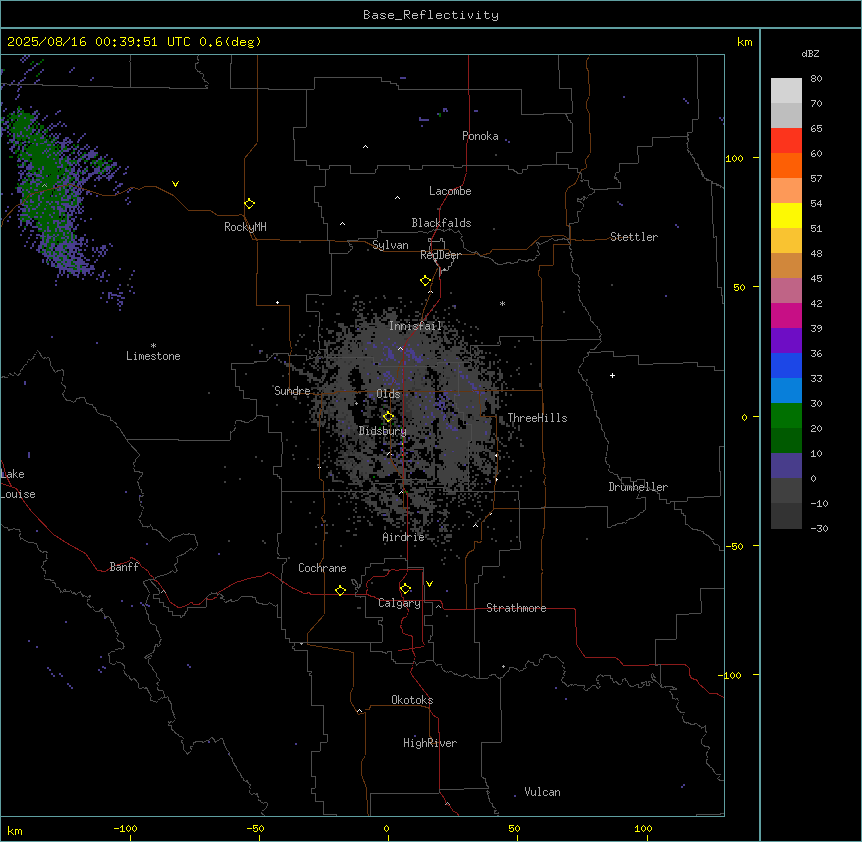Select the Innisfail label inside radar echo
This screenshot has width=862, height=842.
coord(416,326)
